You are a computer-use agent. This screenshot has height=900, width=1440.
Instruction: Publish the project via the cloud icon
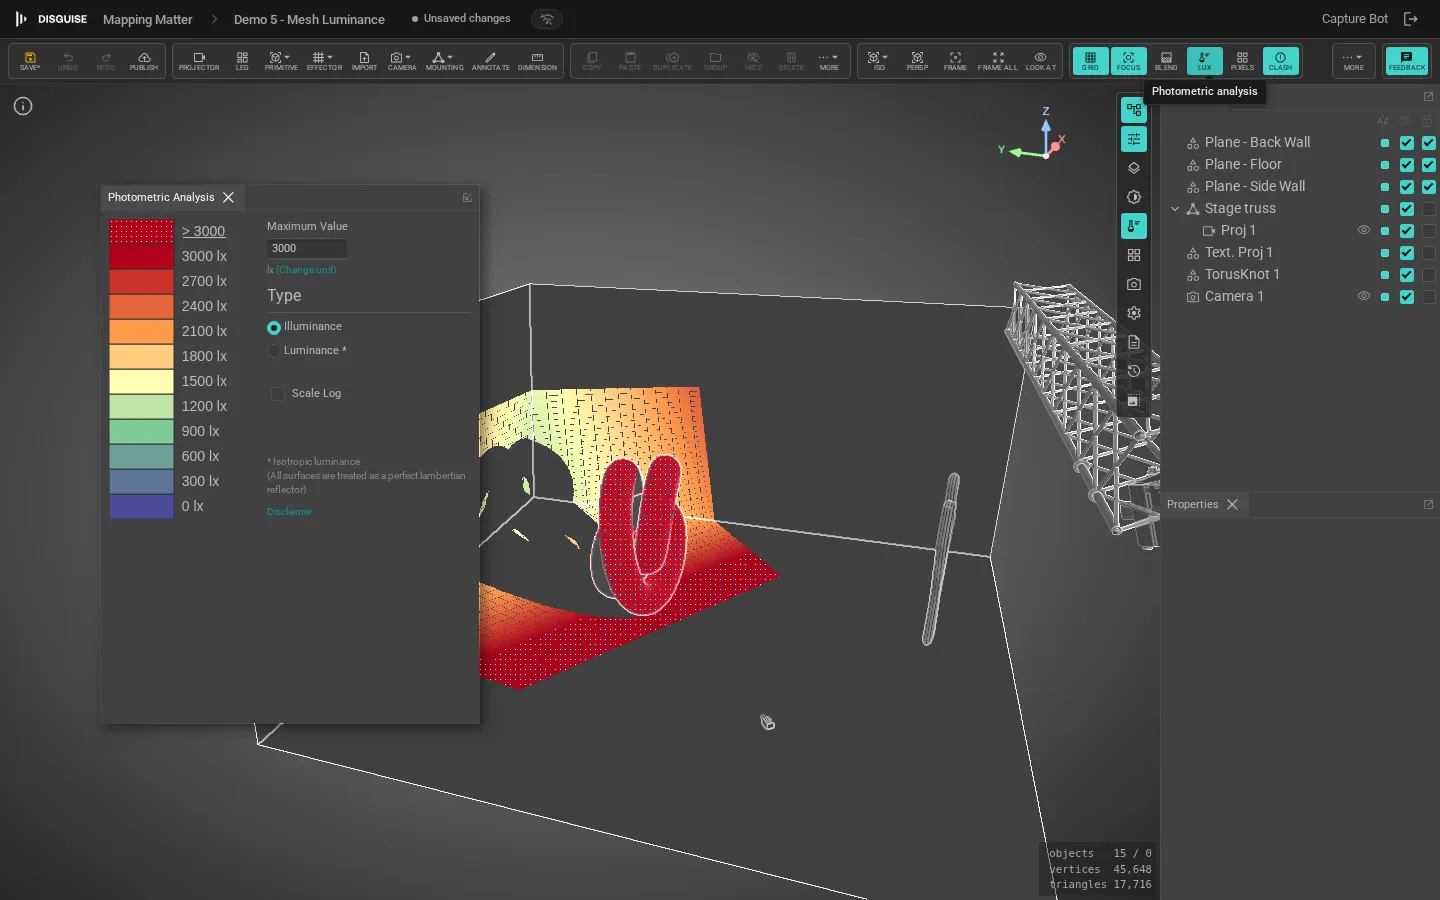tap(144, 61)
